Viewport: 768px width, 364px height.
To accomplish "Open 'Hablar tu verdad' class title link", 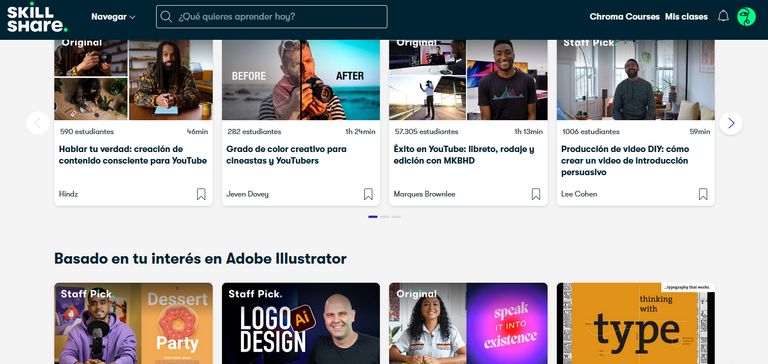I will [x=133, y=155].
